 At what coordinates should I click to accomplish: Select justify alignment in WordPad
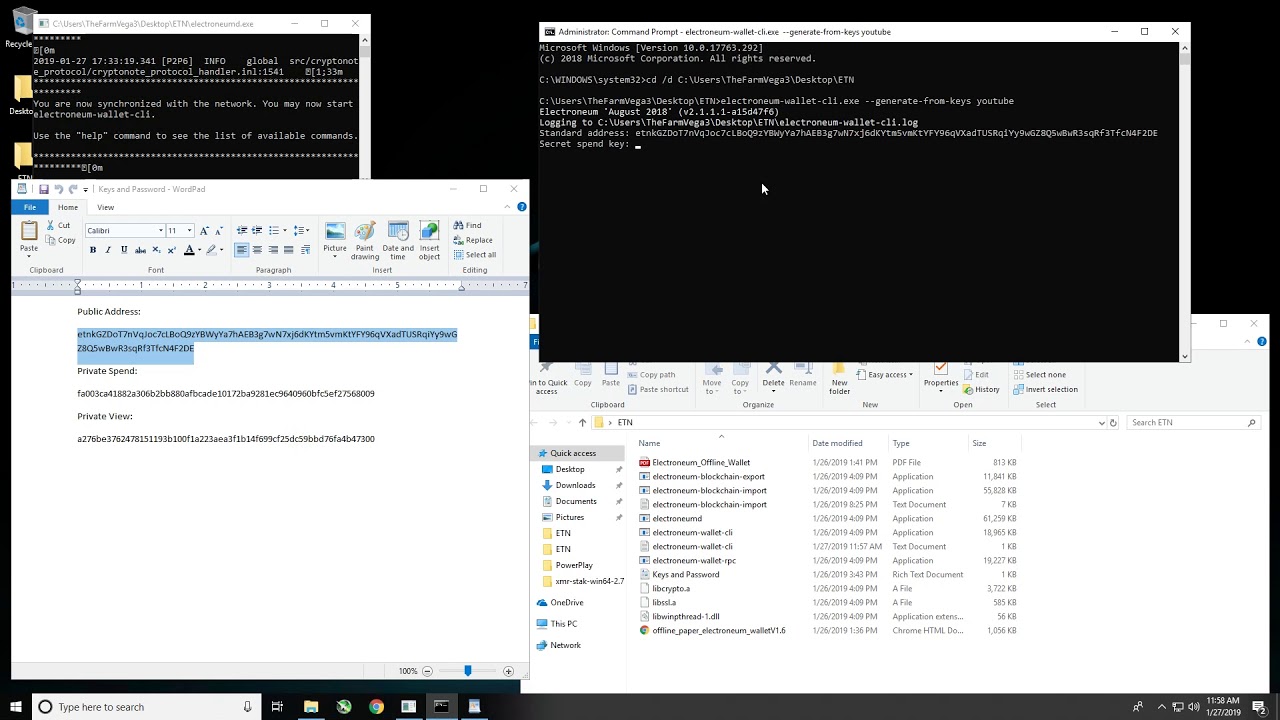click(289, 250)
